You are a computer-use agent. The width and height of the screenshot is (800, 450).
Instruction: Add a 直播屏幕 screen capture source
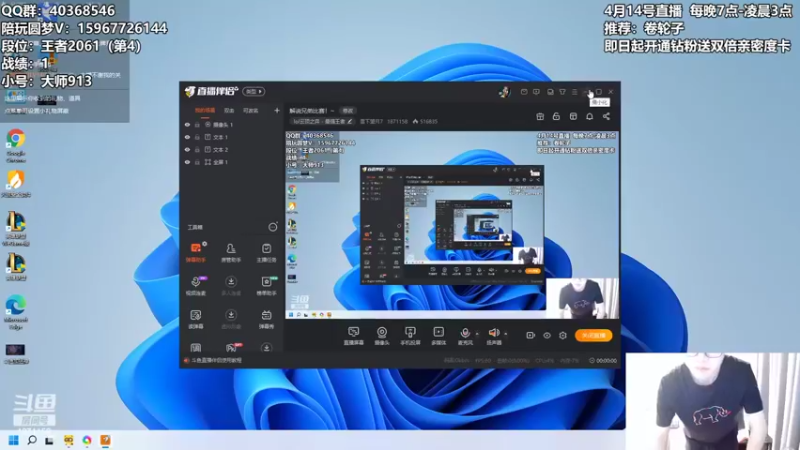[x=354, y=336]
